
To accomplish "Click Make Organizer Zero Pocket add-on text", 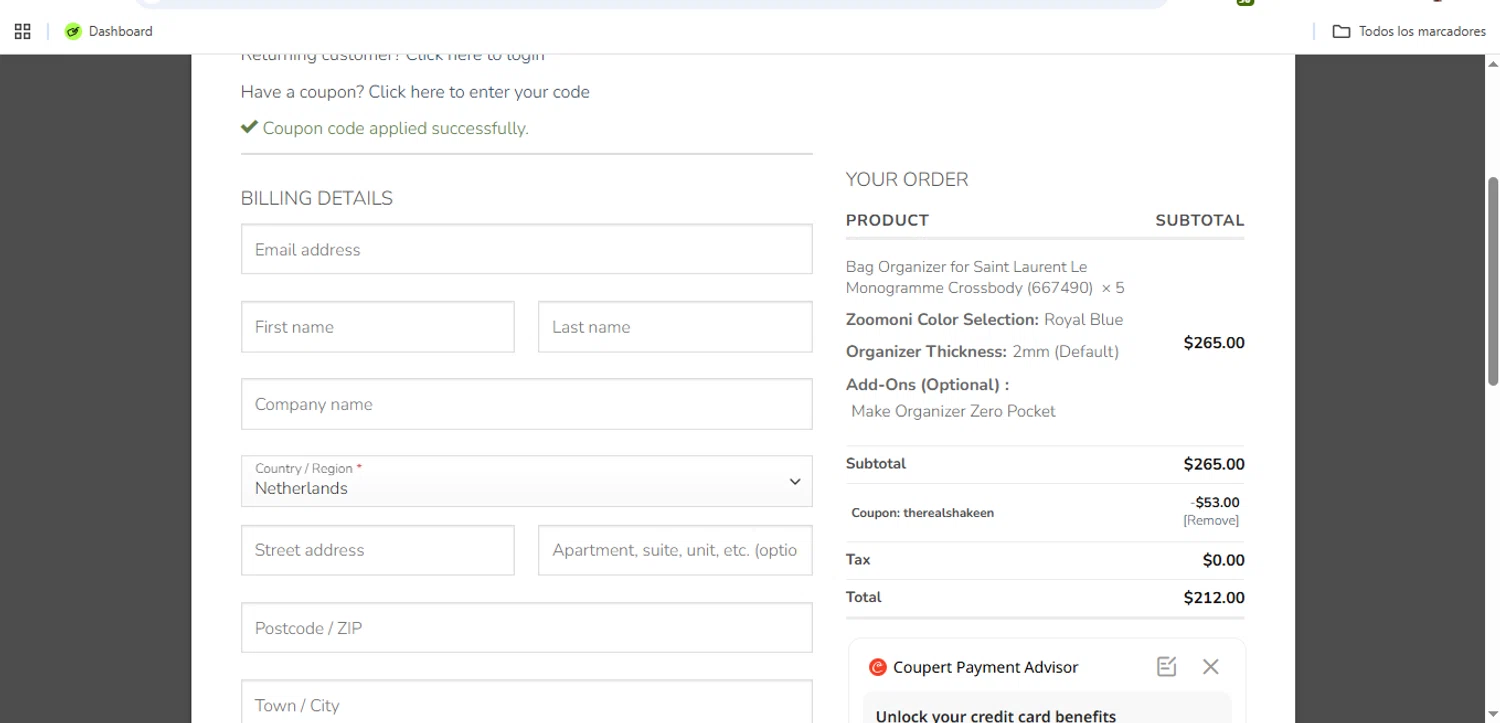I will pos(953,411).
